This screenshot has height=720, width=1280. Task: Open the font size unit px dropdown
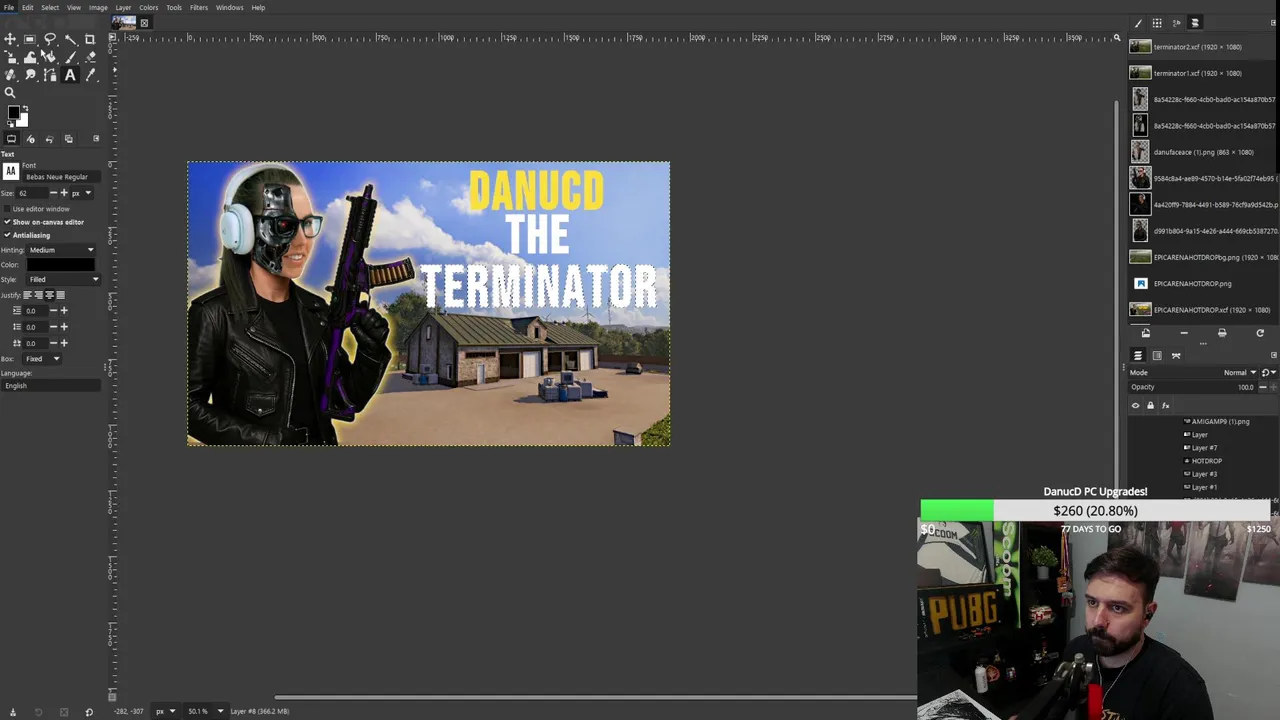pyautogui.click(x=82, y=193)
